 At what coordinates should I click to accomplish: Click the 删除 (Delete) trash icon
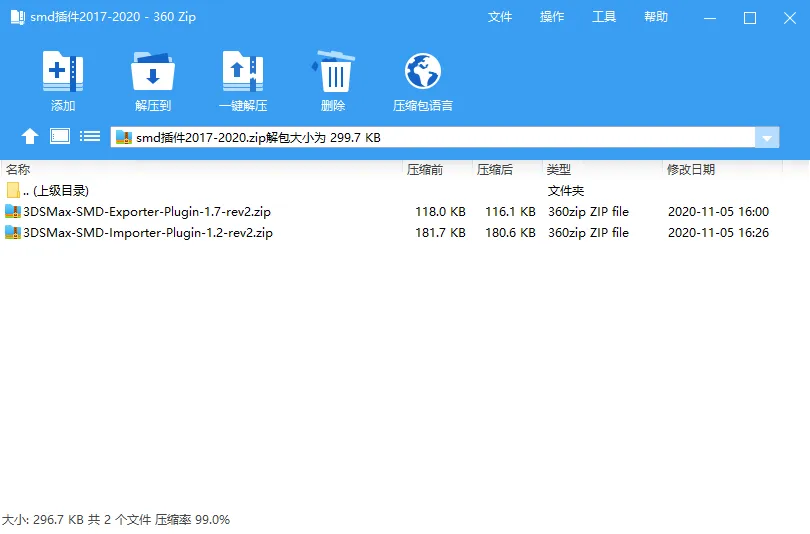click(333, 71)
